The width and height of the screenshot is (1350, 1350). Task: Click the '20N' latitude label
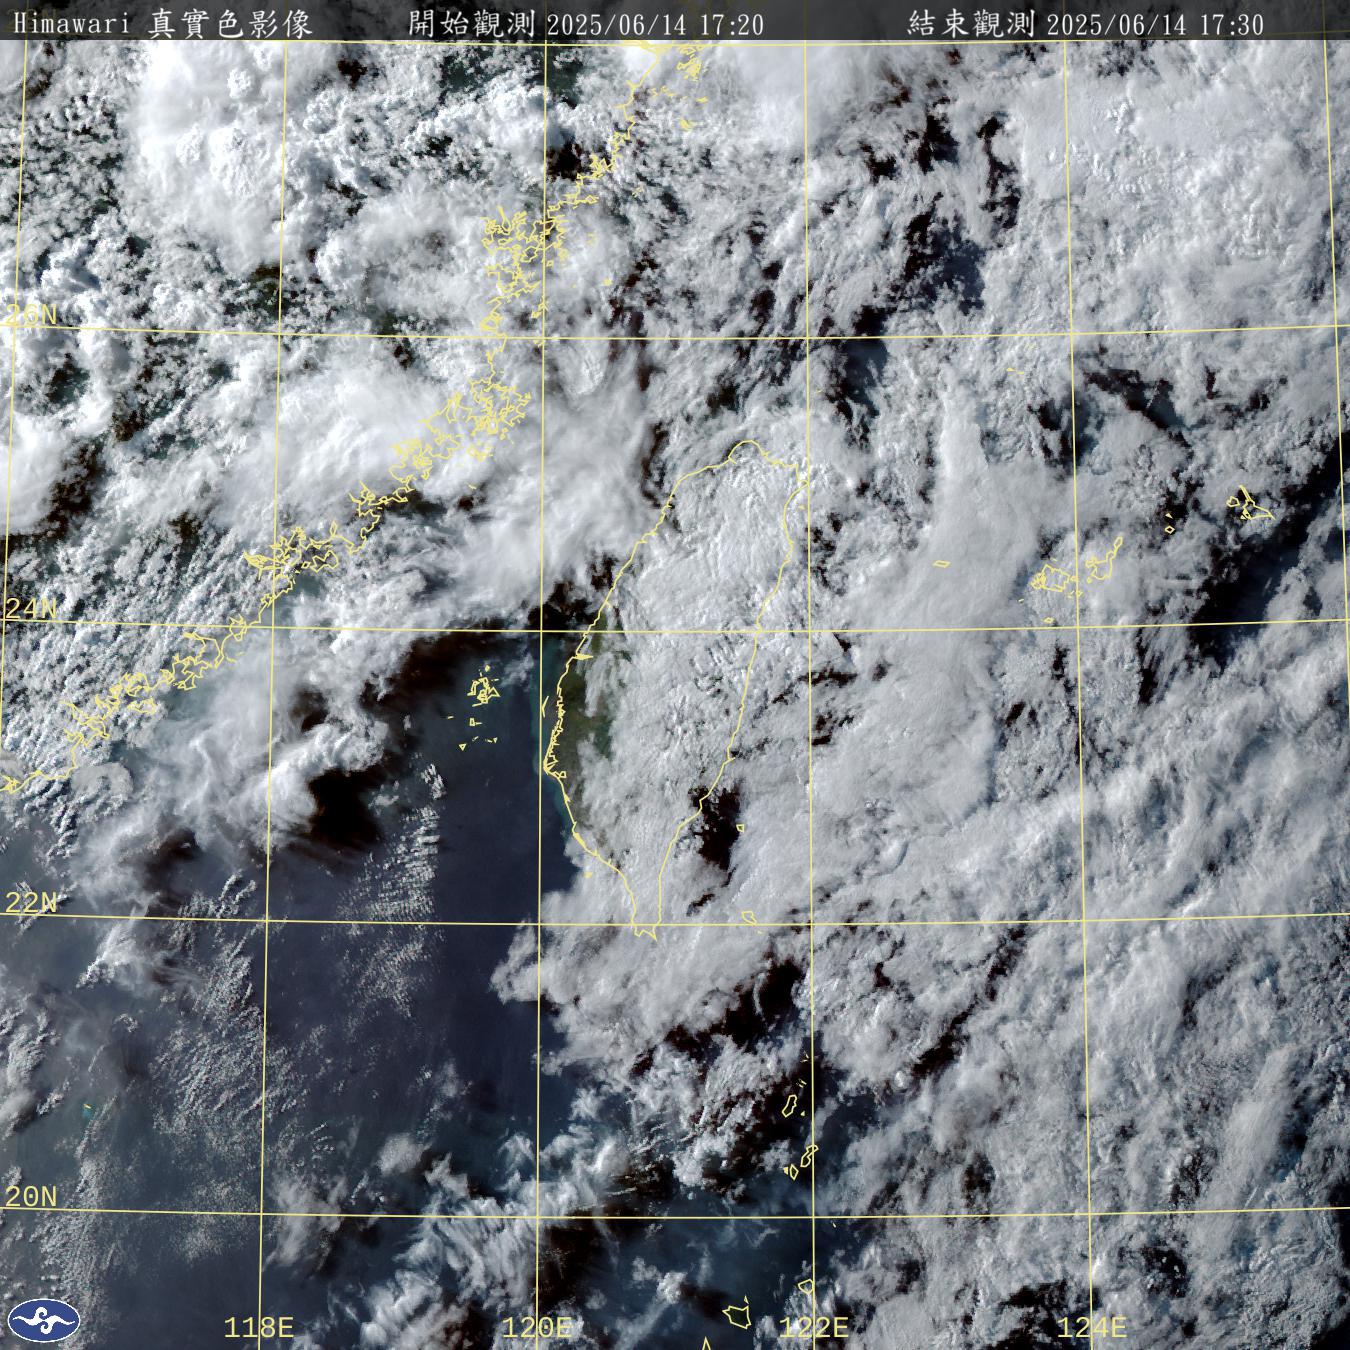[31, 1196]
